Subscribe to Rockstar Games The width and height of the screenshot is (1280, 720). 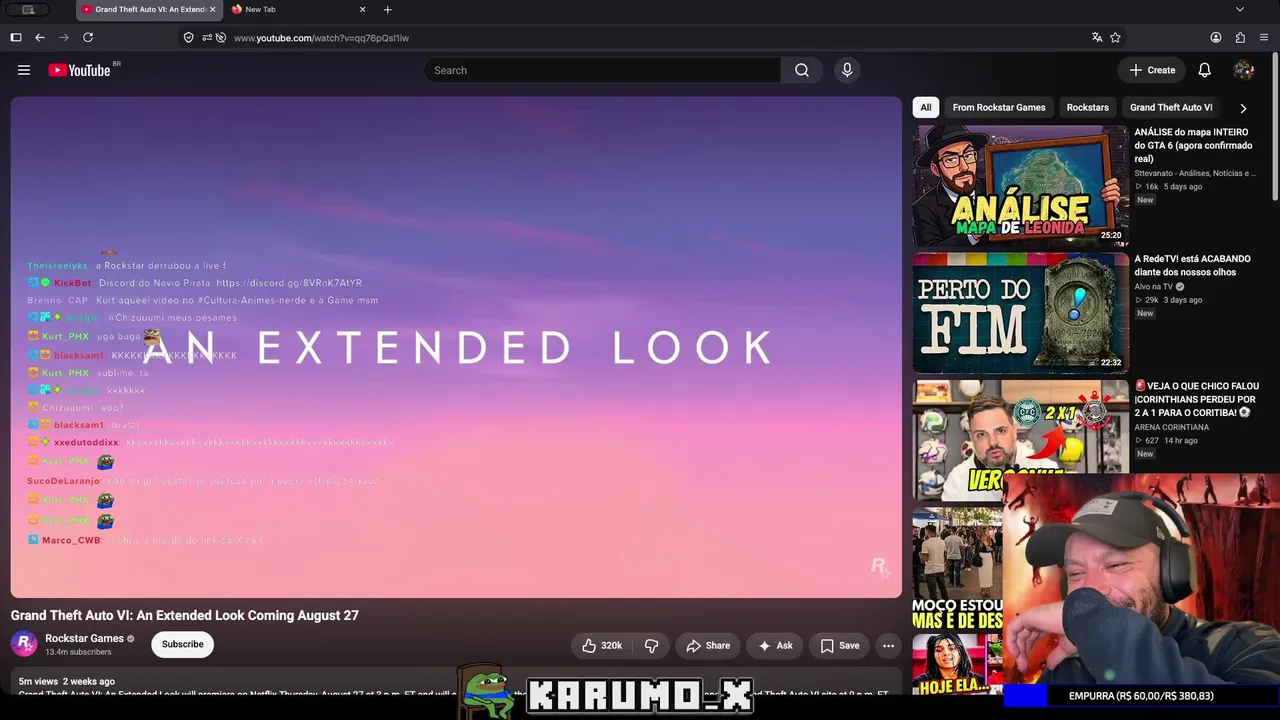click(183, 645)
